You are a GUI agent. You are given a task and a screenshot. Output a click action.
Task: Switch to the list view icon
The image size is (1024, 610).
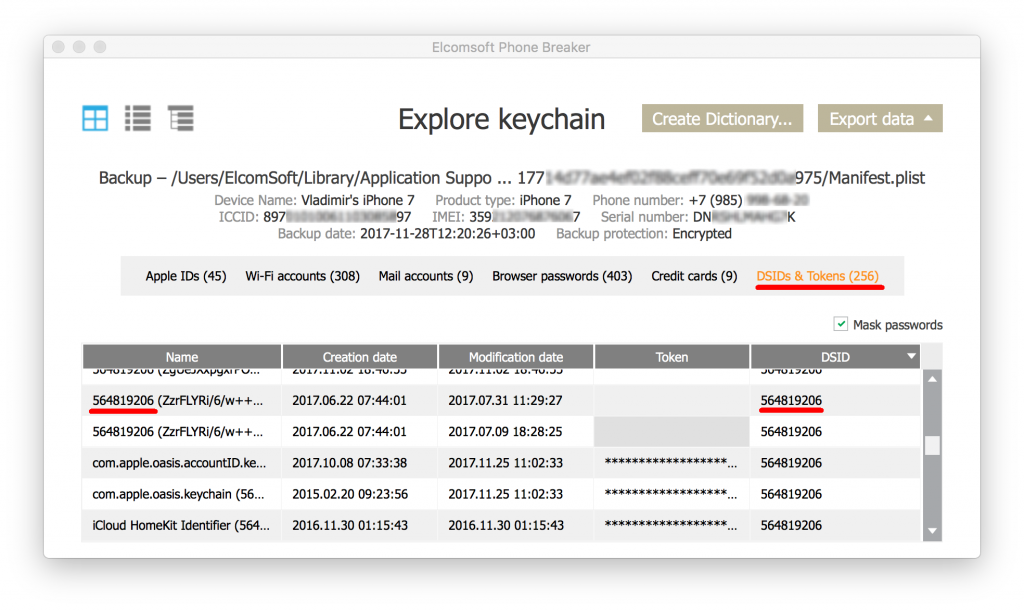click(137, 117)
